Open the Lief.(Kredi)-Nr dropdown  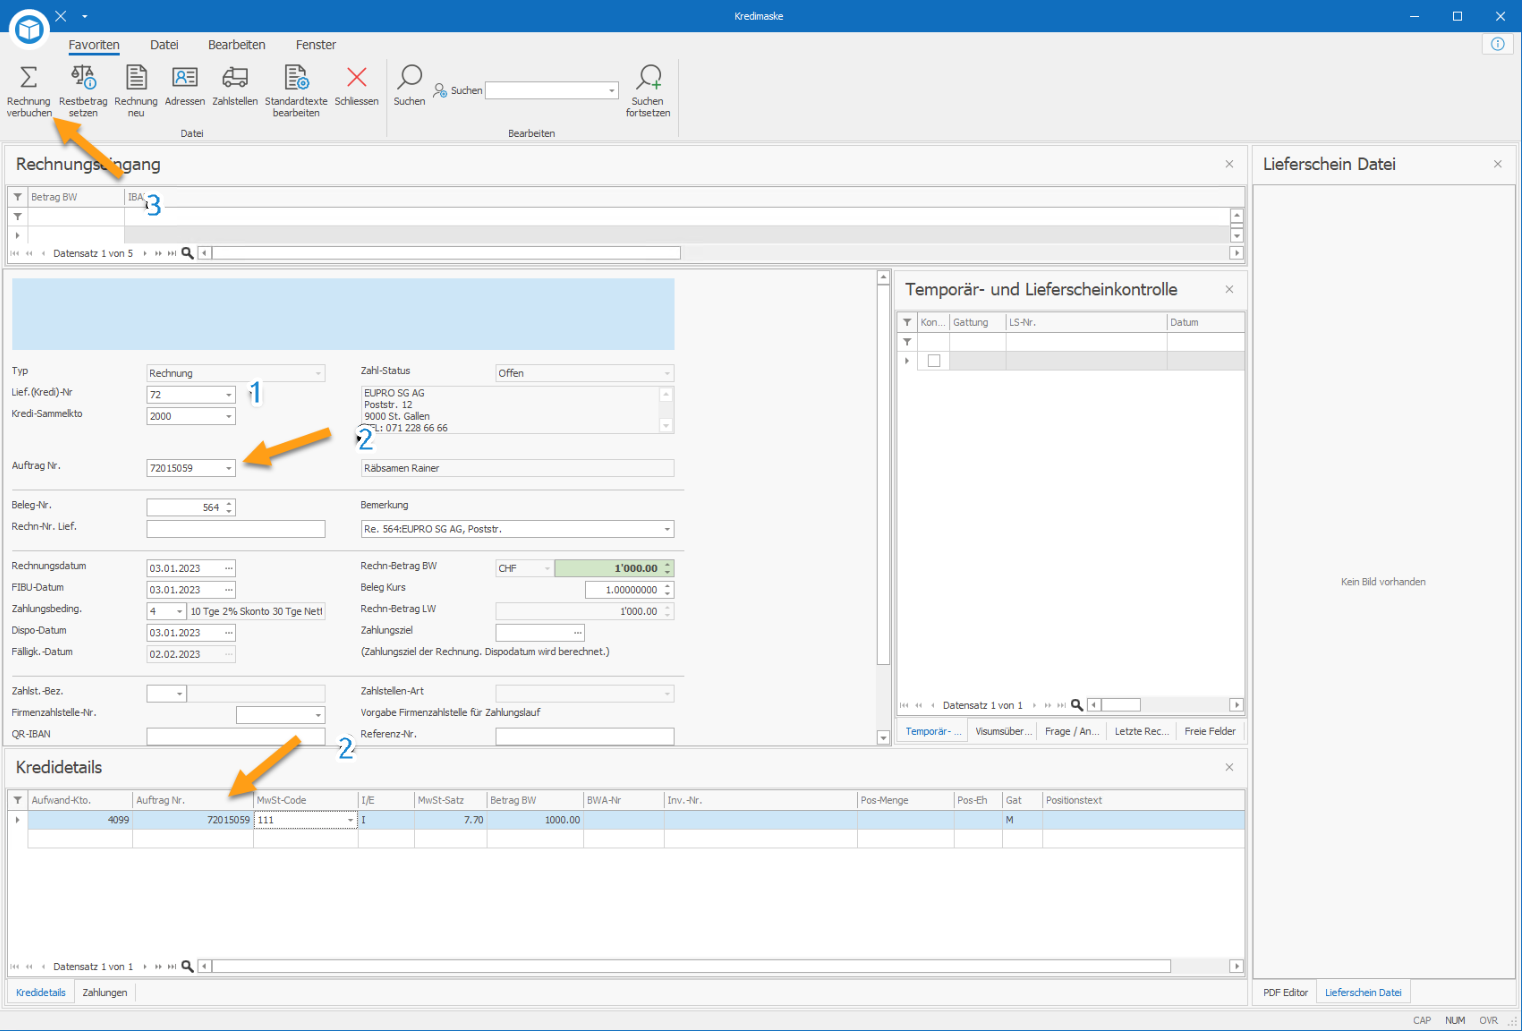pos(228,395)
